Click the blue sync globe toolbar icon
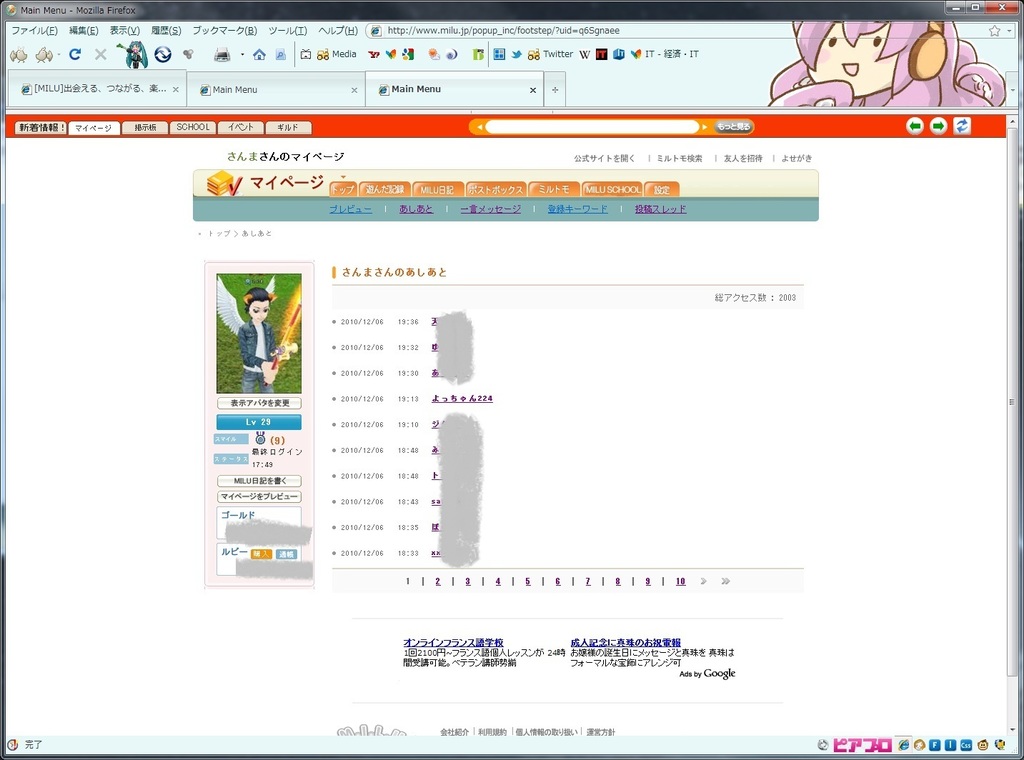Viewport: 1024px width, 760px height. [163, 54]
